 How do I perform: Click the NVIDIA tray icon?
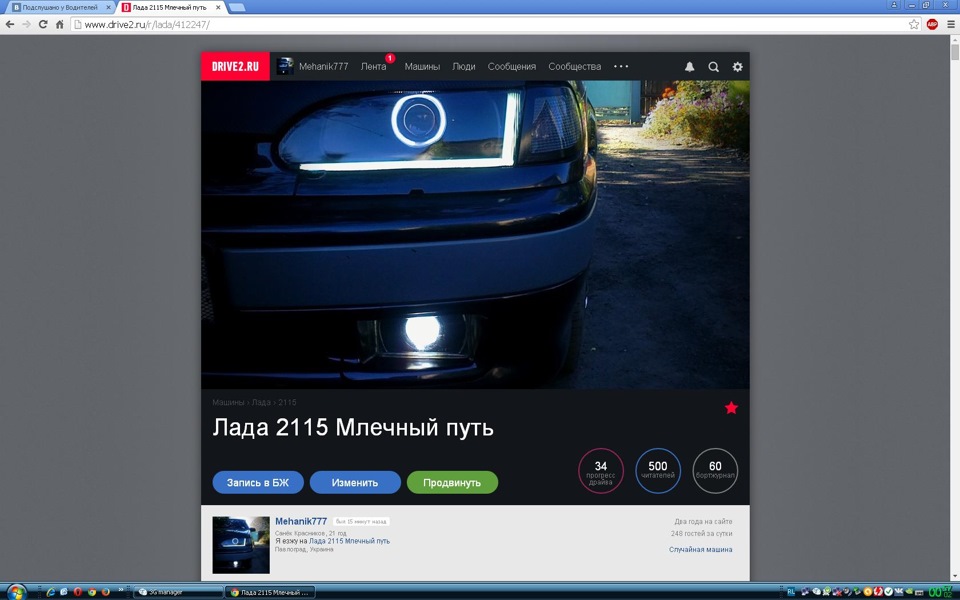(x=909, y=591)
